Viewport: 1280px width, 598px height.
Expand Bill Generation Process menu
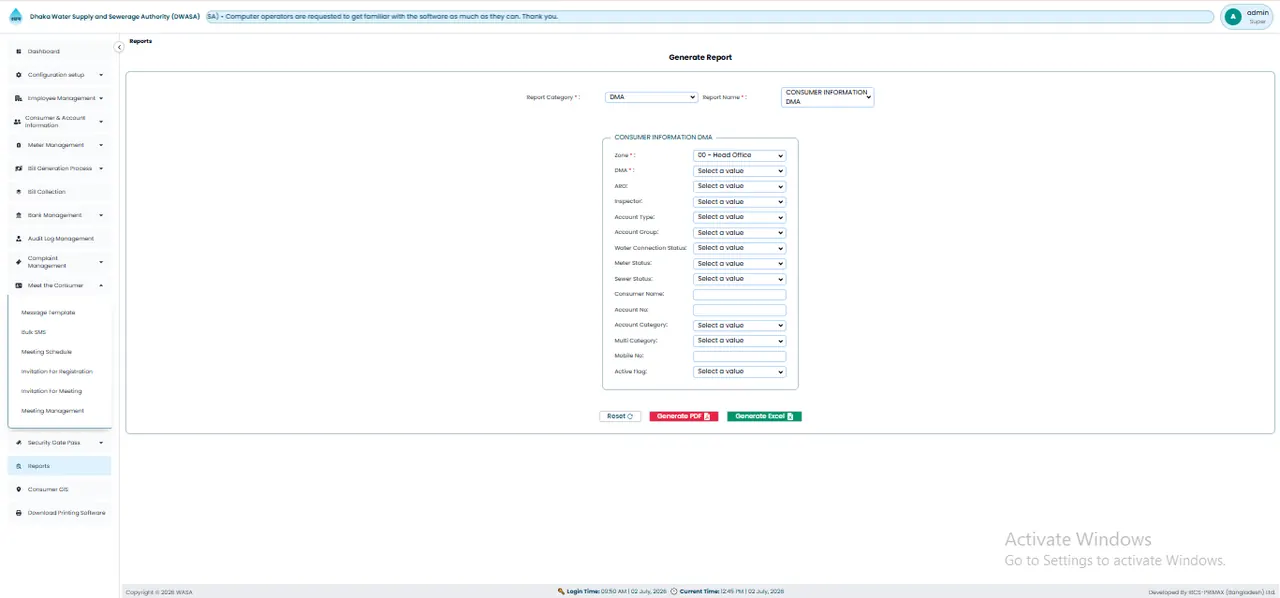point(59,168)
